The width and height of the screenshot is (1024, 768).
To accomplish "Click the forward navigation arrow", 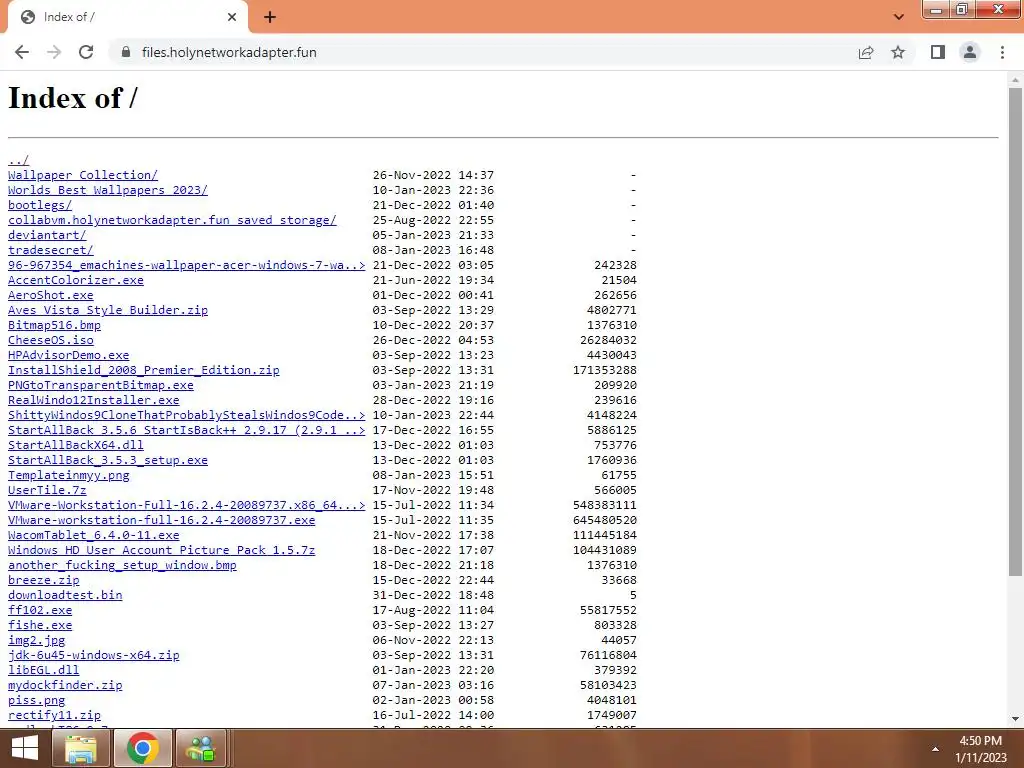I will pyautogui.click(x=54, y=52).
